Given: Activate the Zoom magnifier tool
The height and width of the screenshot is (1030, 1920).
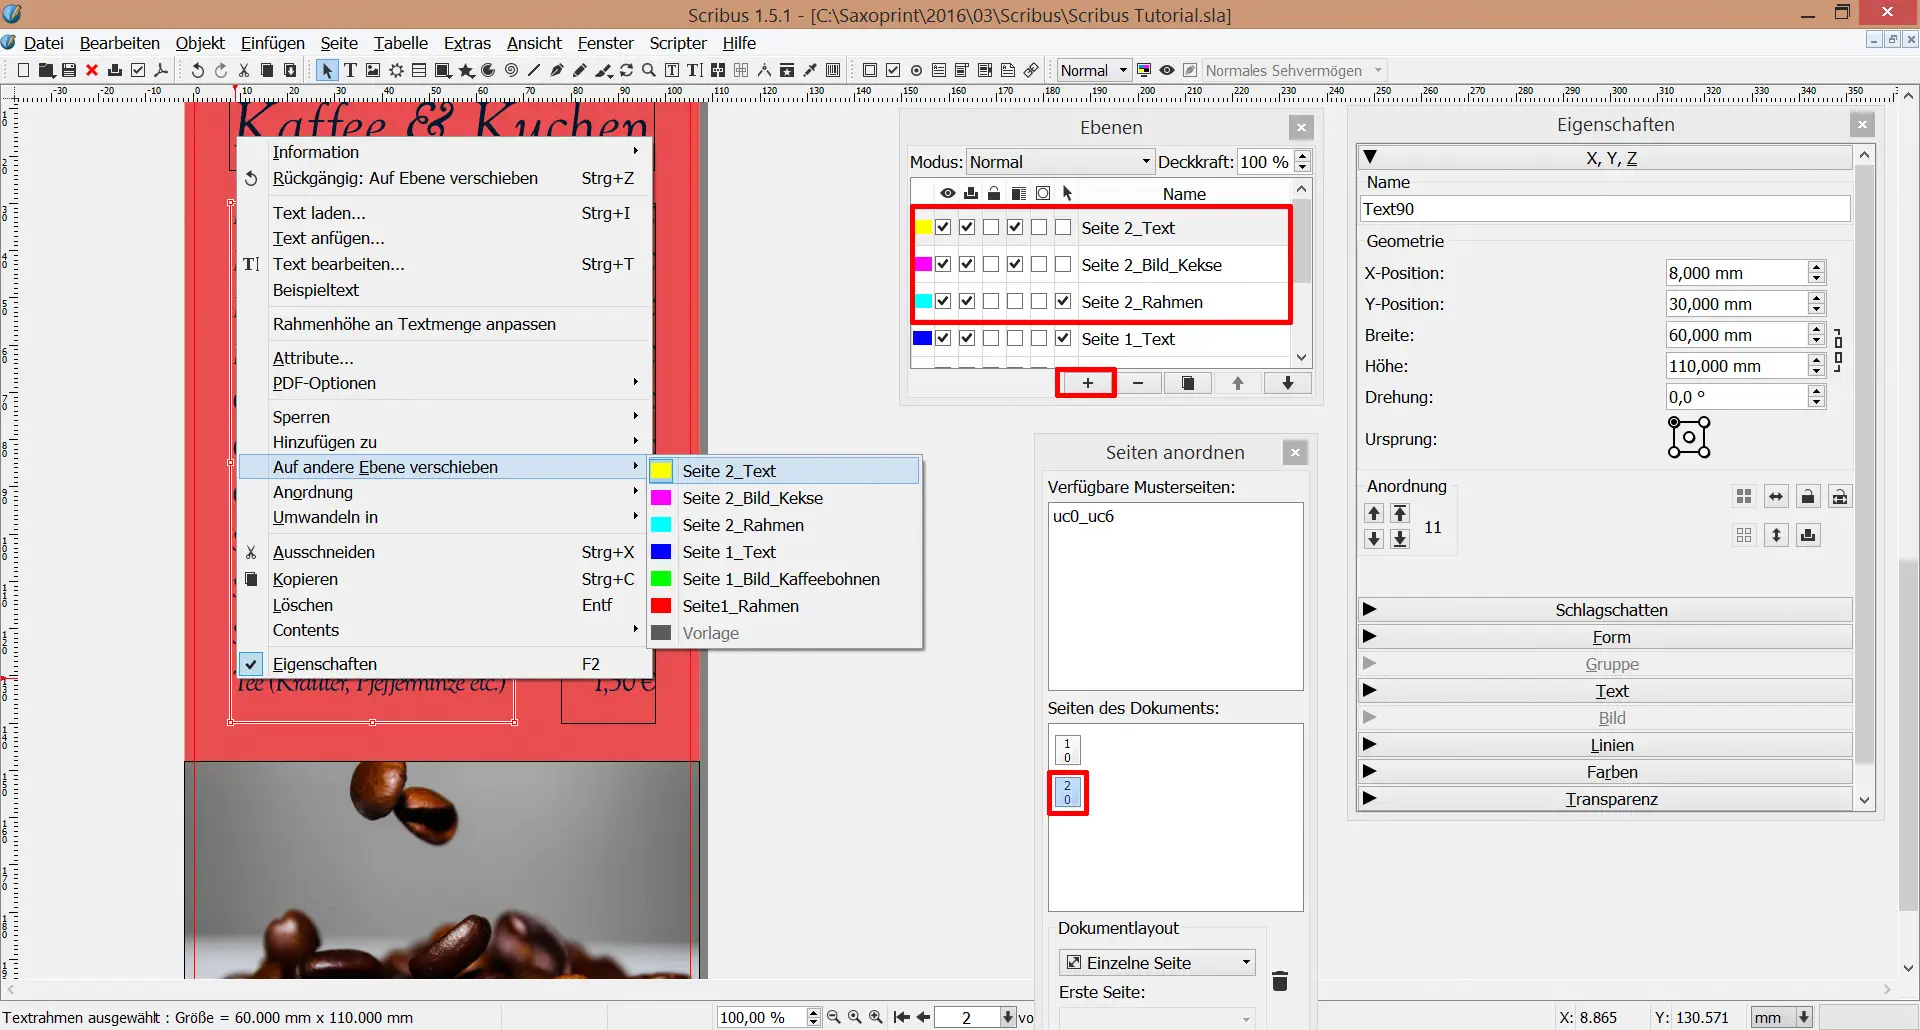Looking at the screenshot, I should [x=648, y=70].
